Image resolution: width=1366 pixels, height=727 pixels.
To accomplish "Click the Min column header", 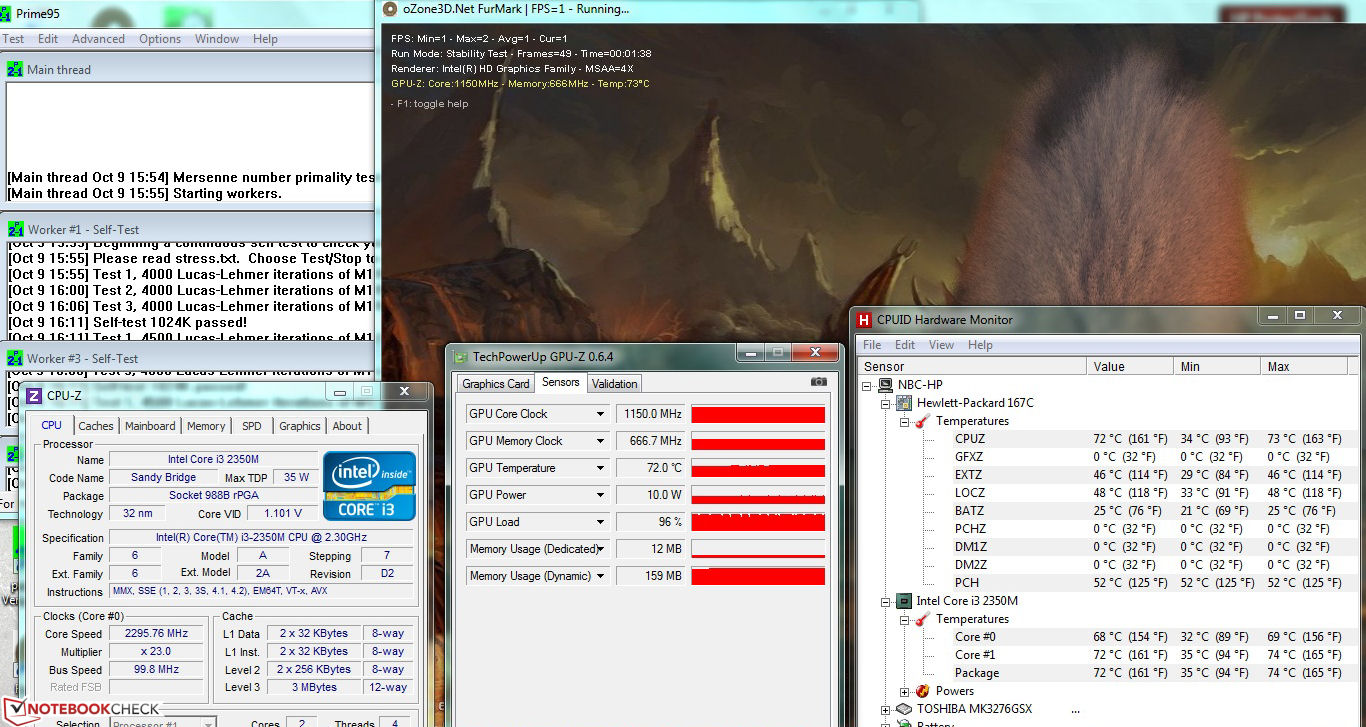I will tap(1217, 367).
